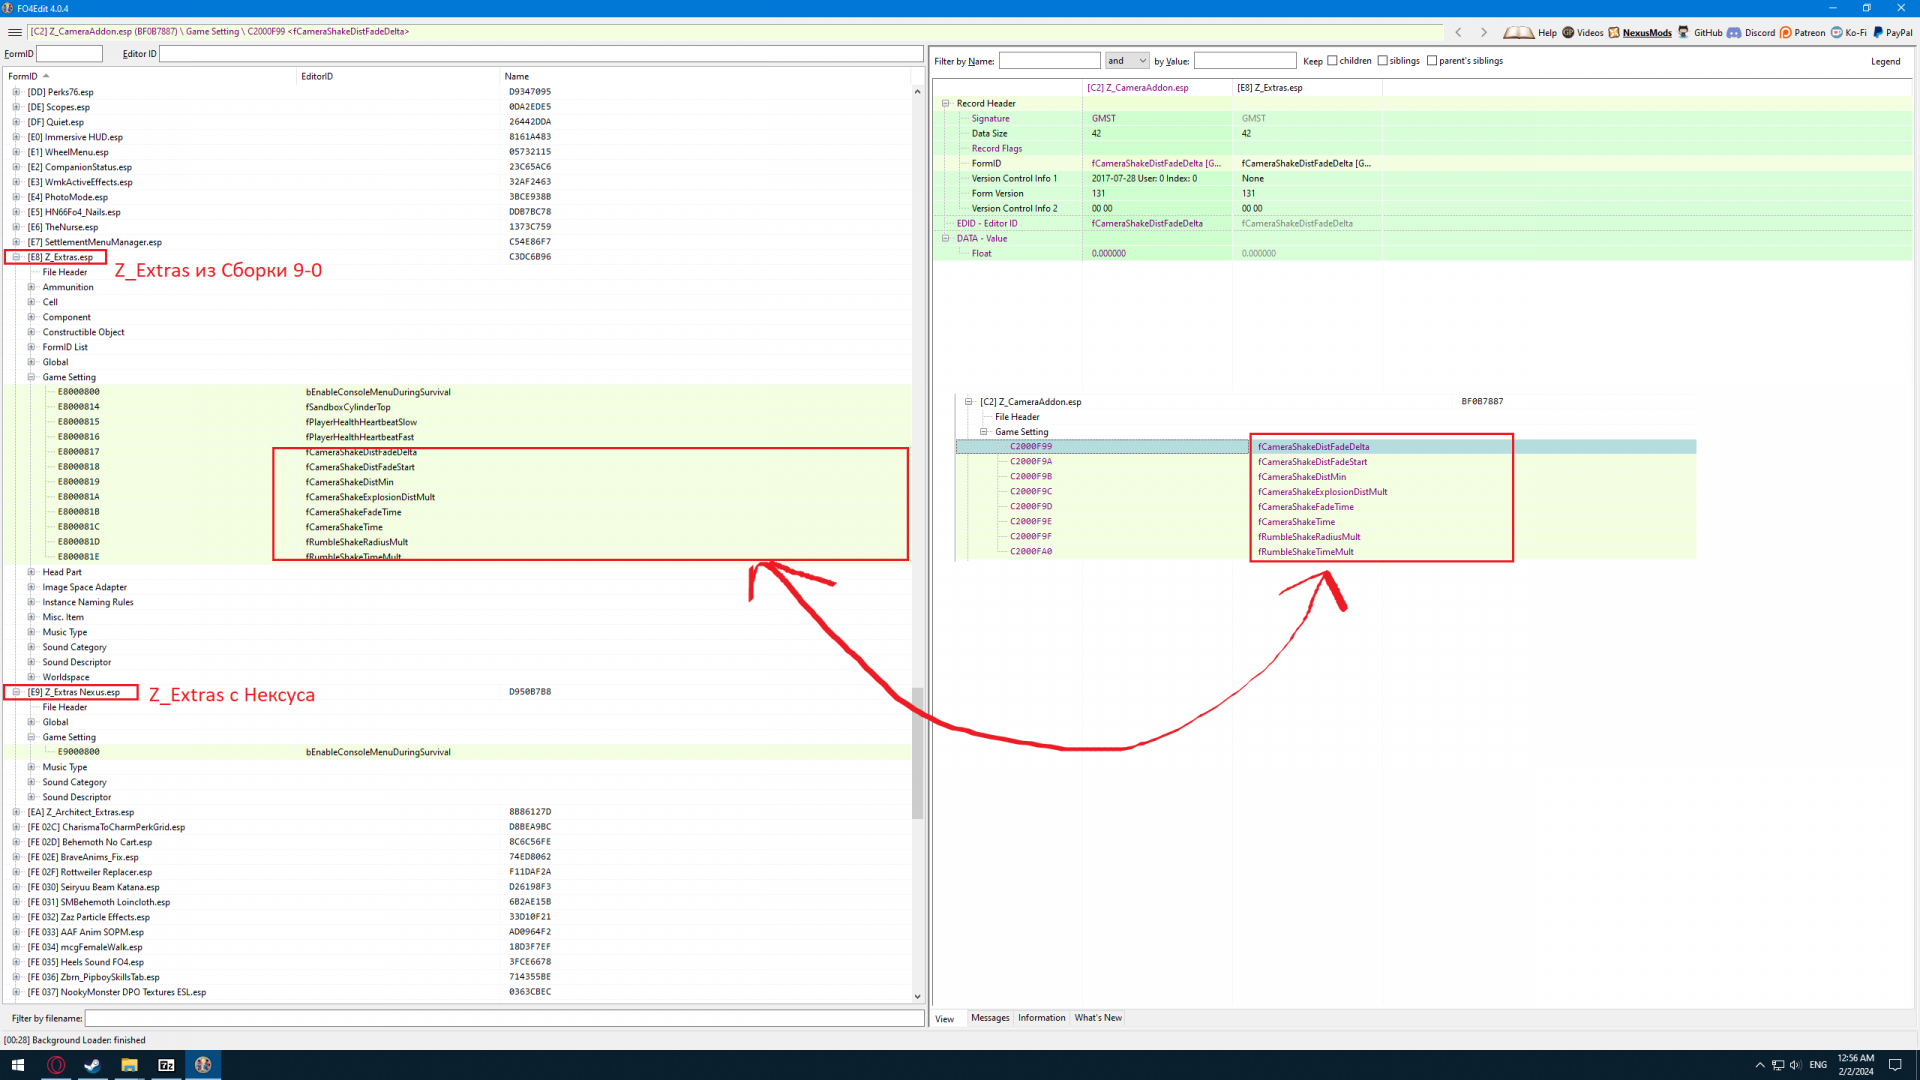The height and width of the screenshot is (1080, 1920).
Task: Enable the Keep siblings checkbox
Action: point(1382,61)
